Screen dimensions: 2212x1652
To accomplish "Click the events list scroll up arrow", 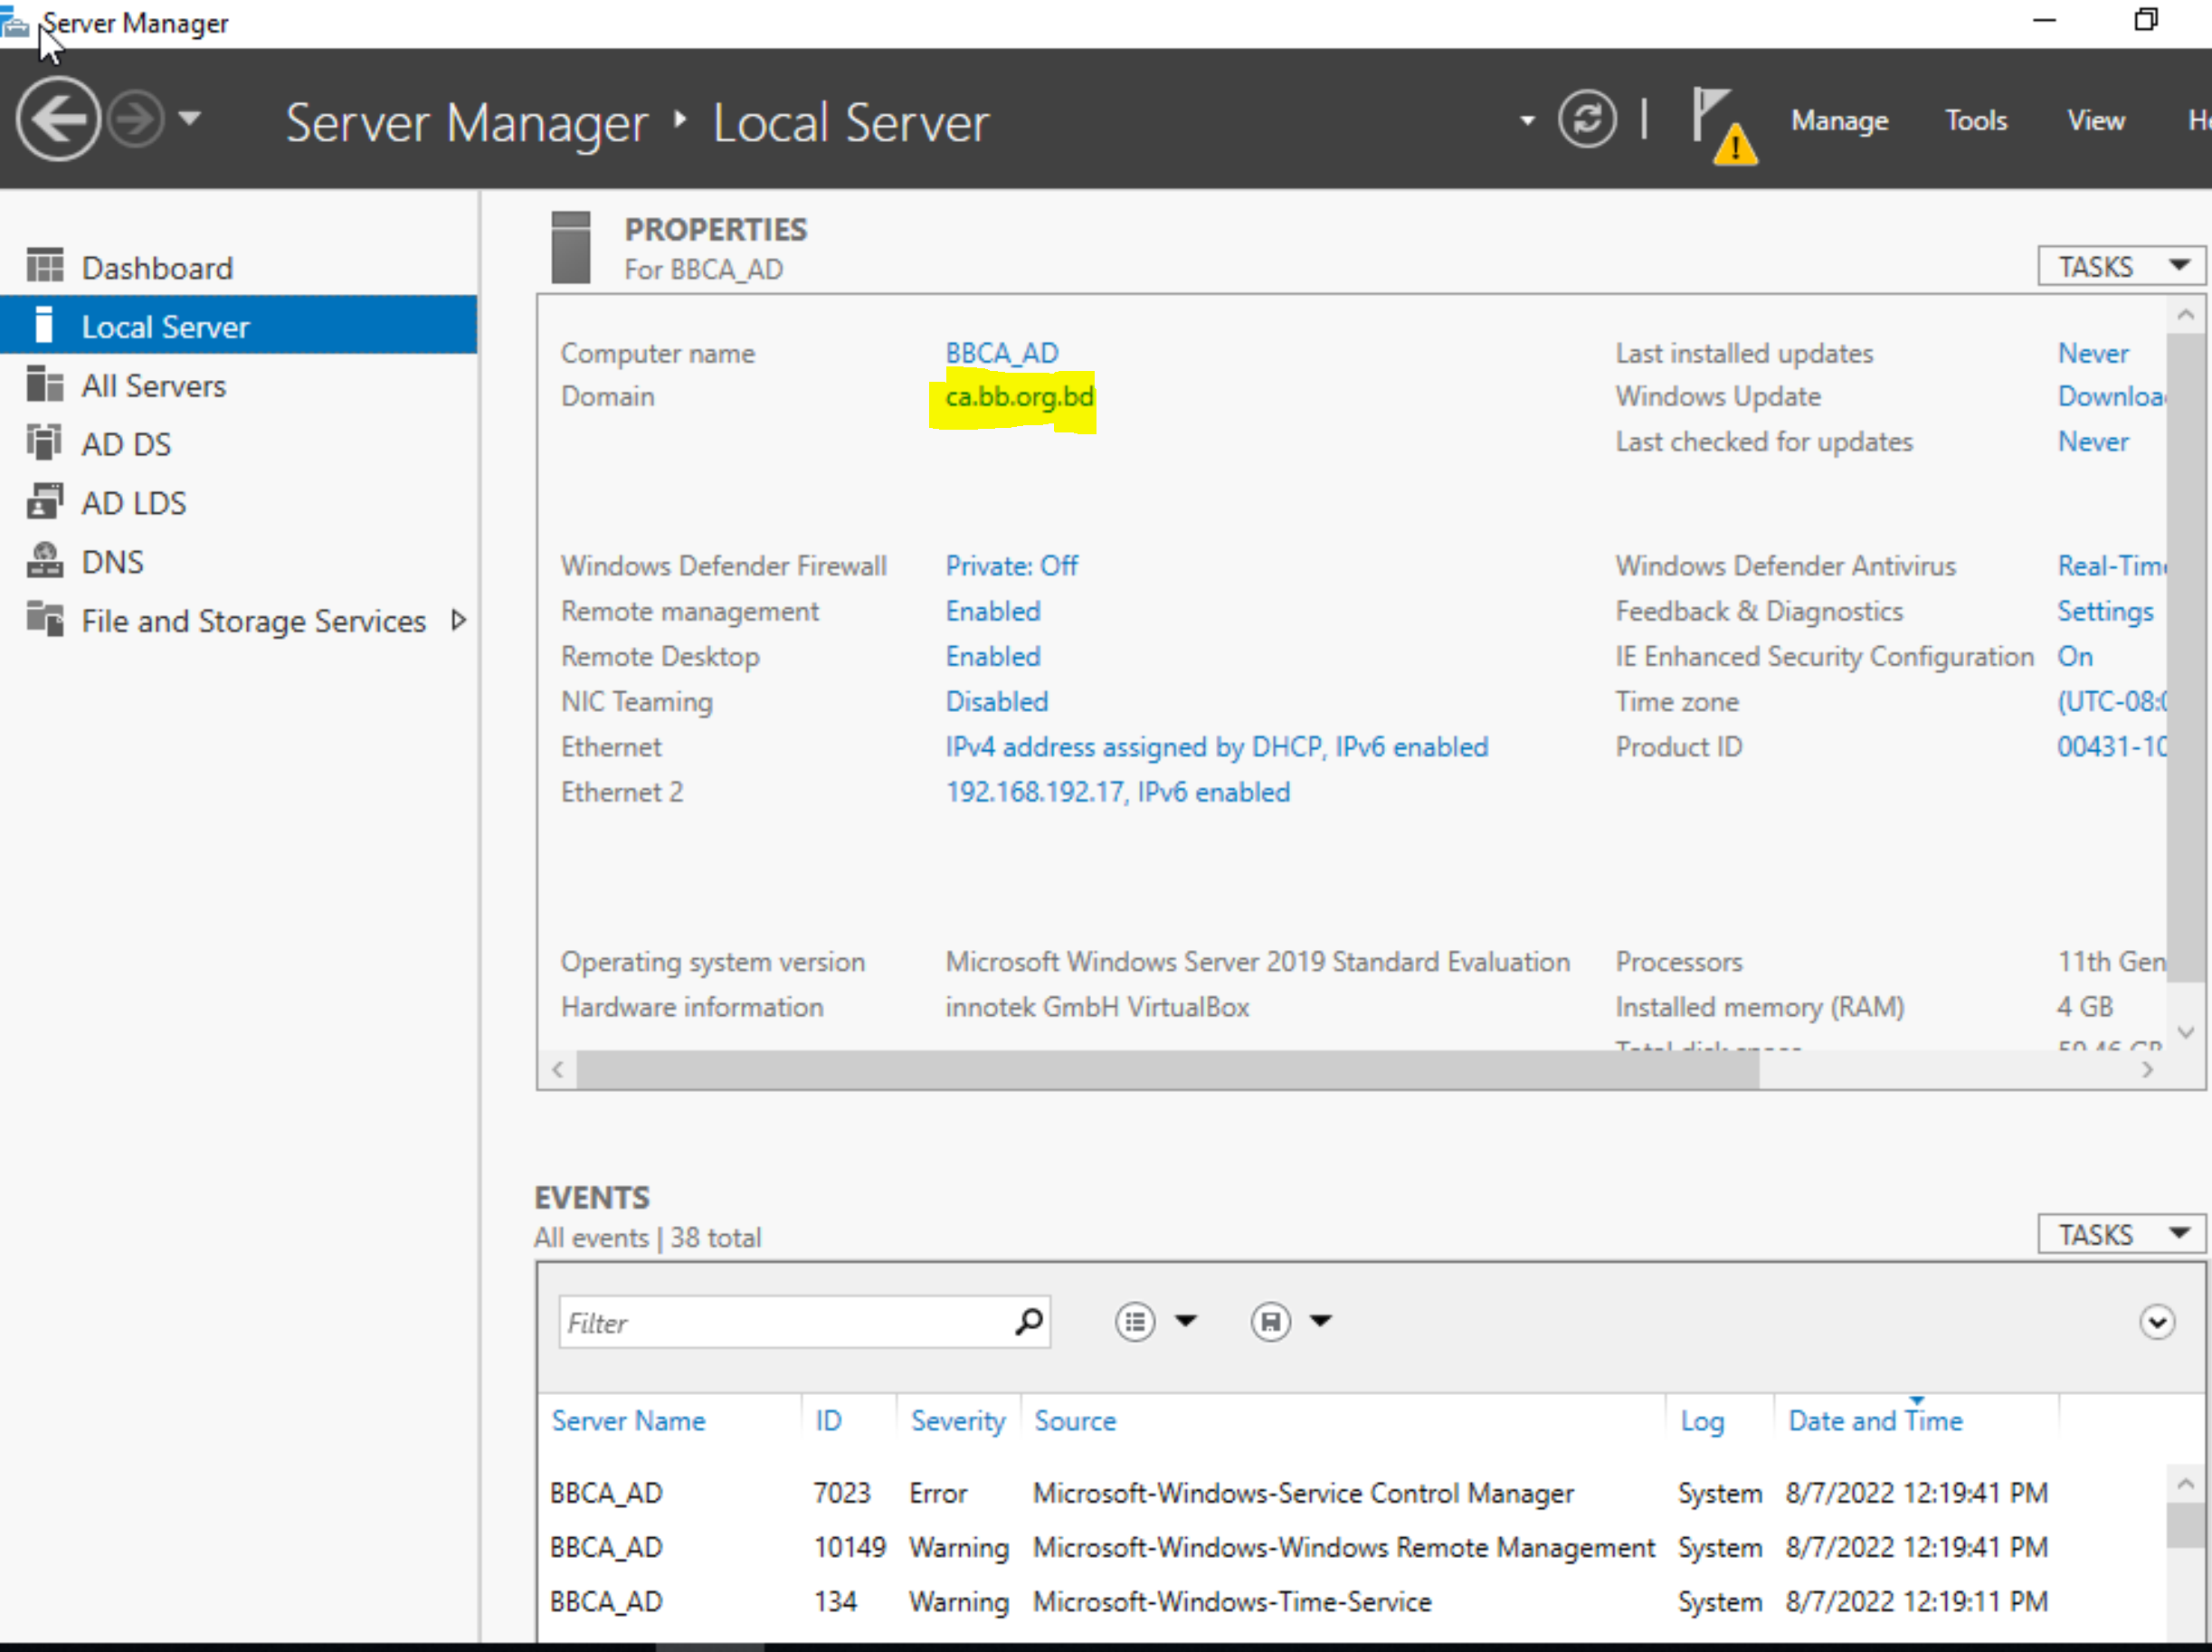I will pos(2186,1484).
